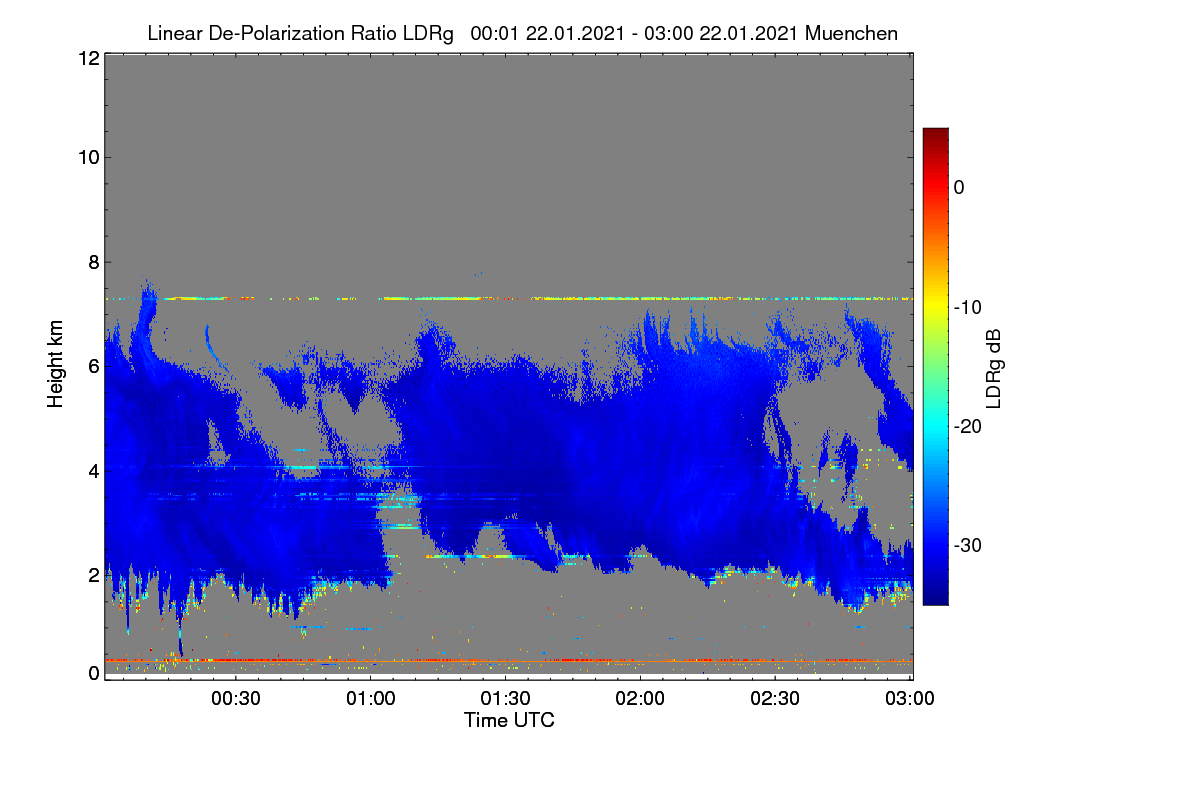Click the 10 km height tick label
Screen dimensions: 1200x800
click(x=87, y=157)
